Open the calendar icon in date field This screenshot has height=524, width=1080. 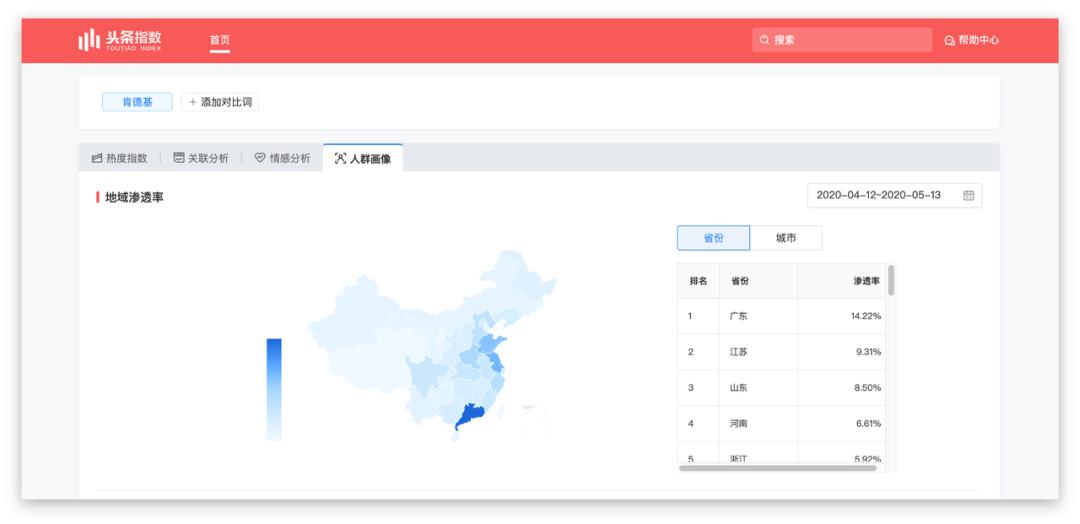(x=968, y=195)
